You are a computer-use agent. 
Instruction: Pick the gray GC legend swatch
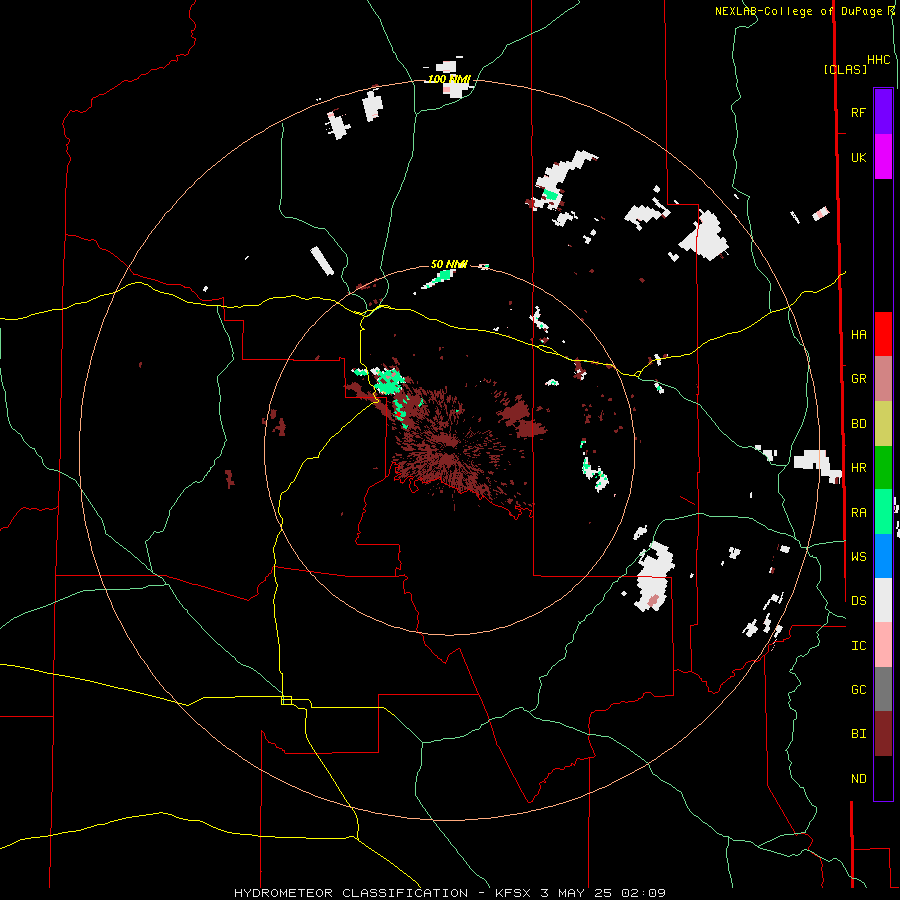(883, 689)
